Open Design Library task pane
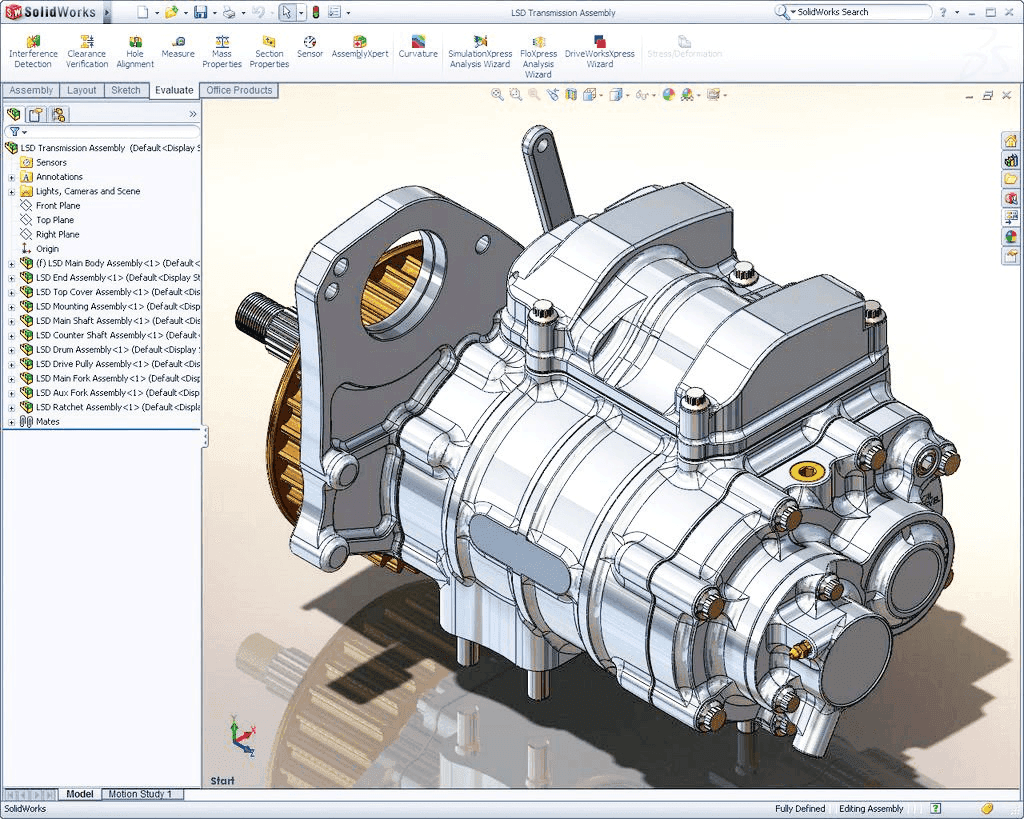The width and height of the screenshot is (1024, 819). point(1010,159)
